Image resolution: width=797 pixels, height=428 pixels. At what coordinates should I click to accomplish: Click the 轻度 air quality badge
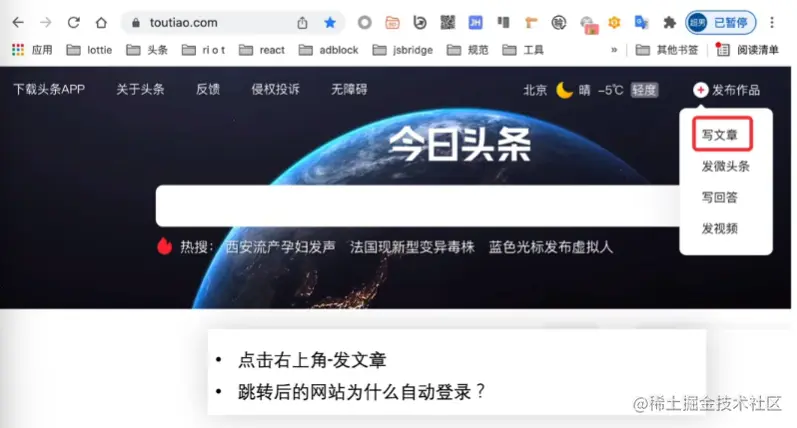pos(644,90)
